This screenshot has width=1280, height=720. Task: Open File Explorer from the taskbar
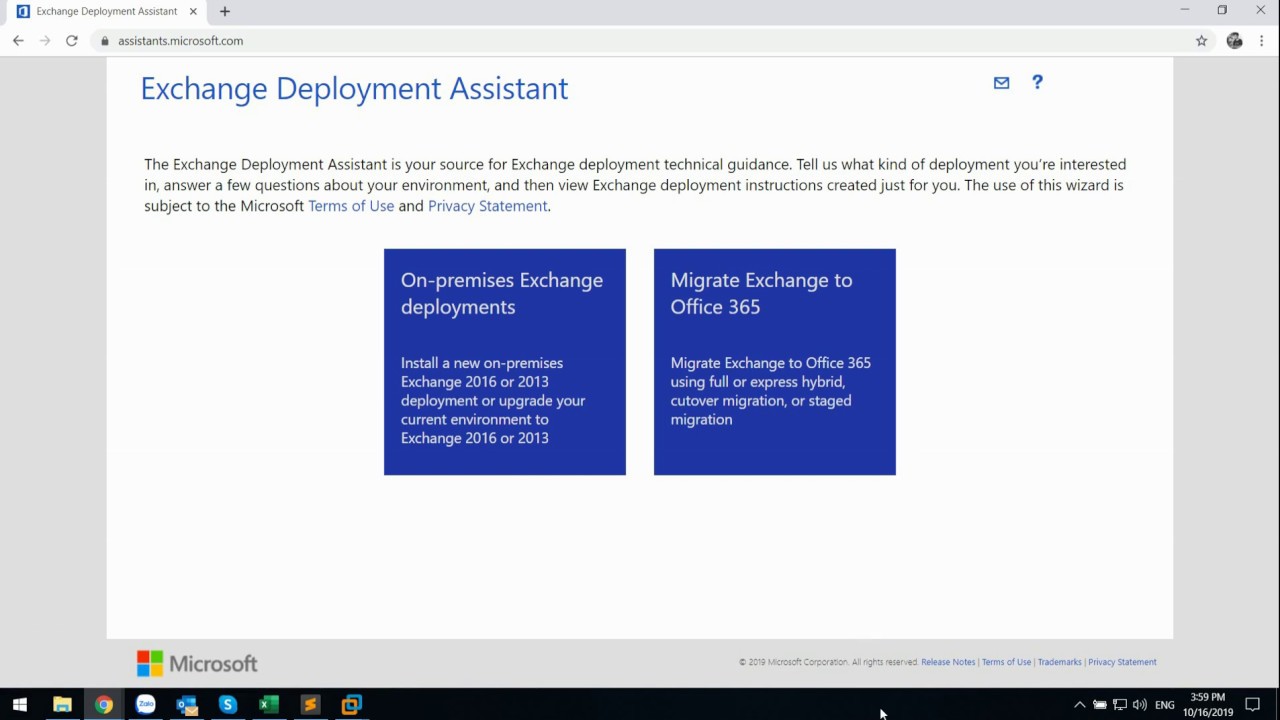[x=62, y=704]
